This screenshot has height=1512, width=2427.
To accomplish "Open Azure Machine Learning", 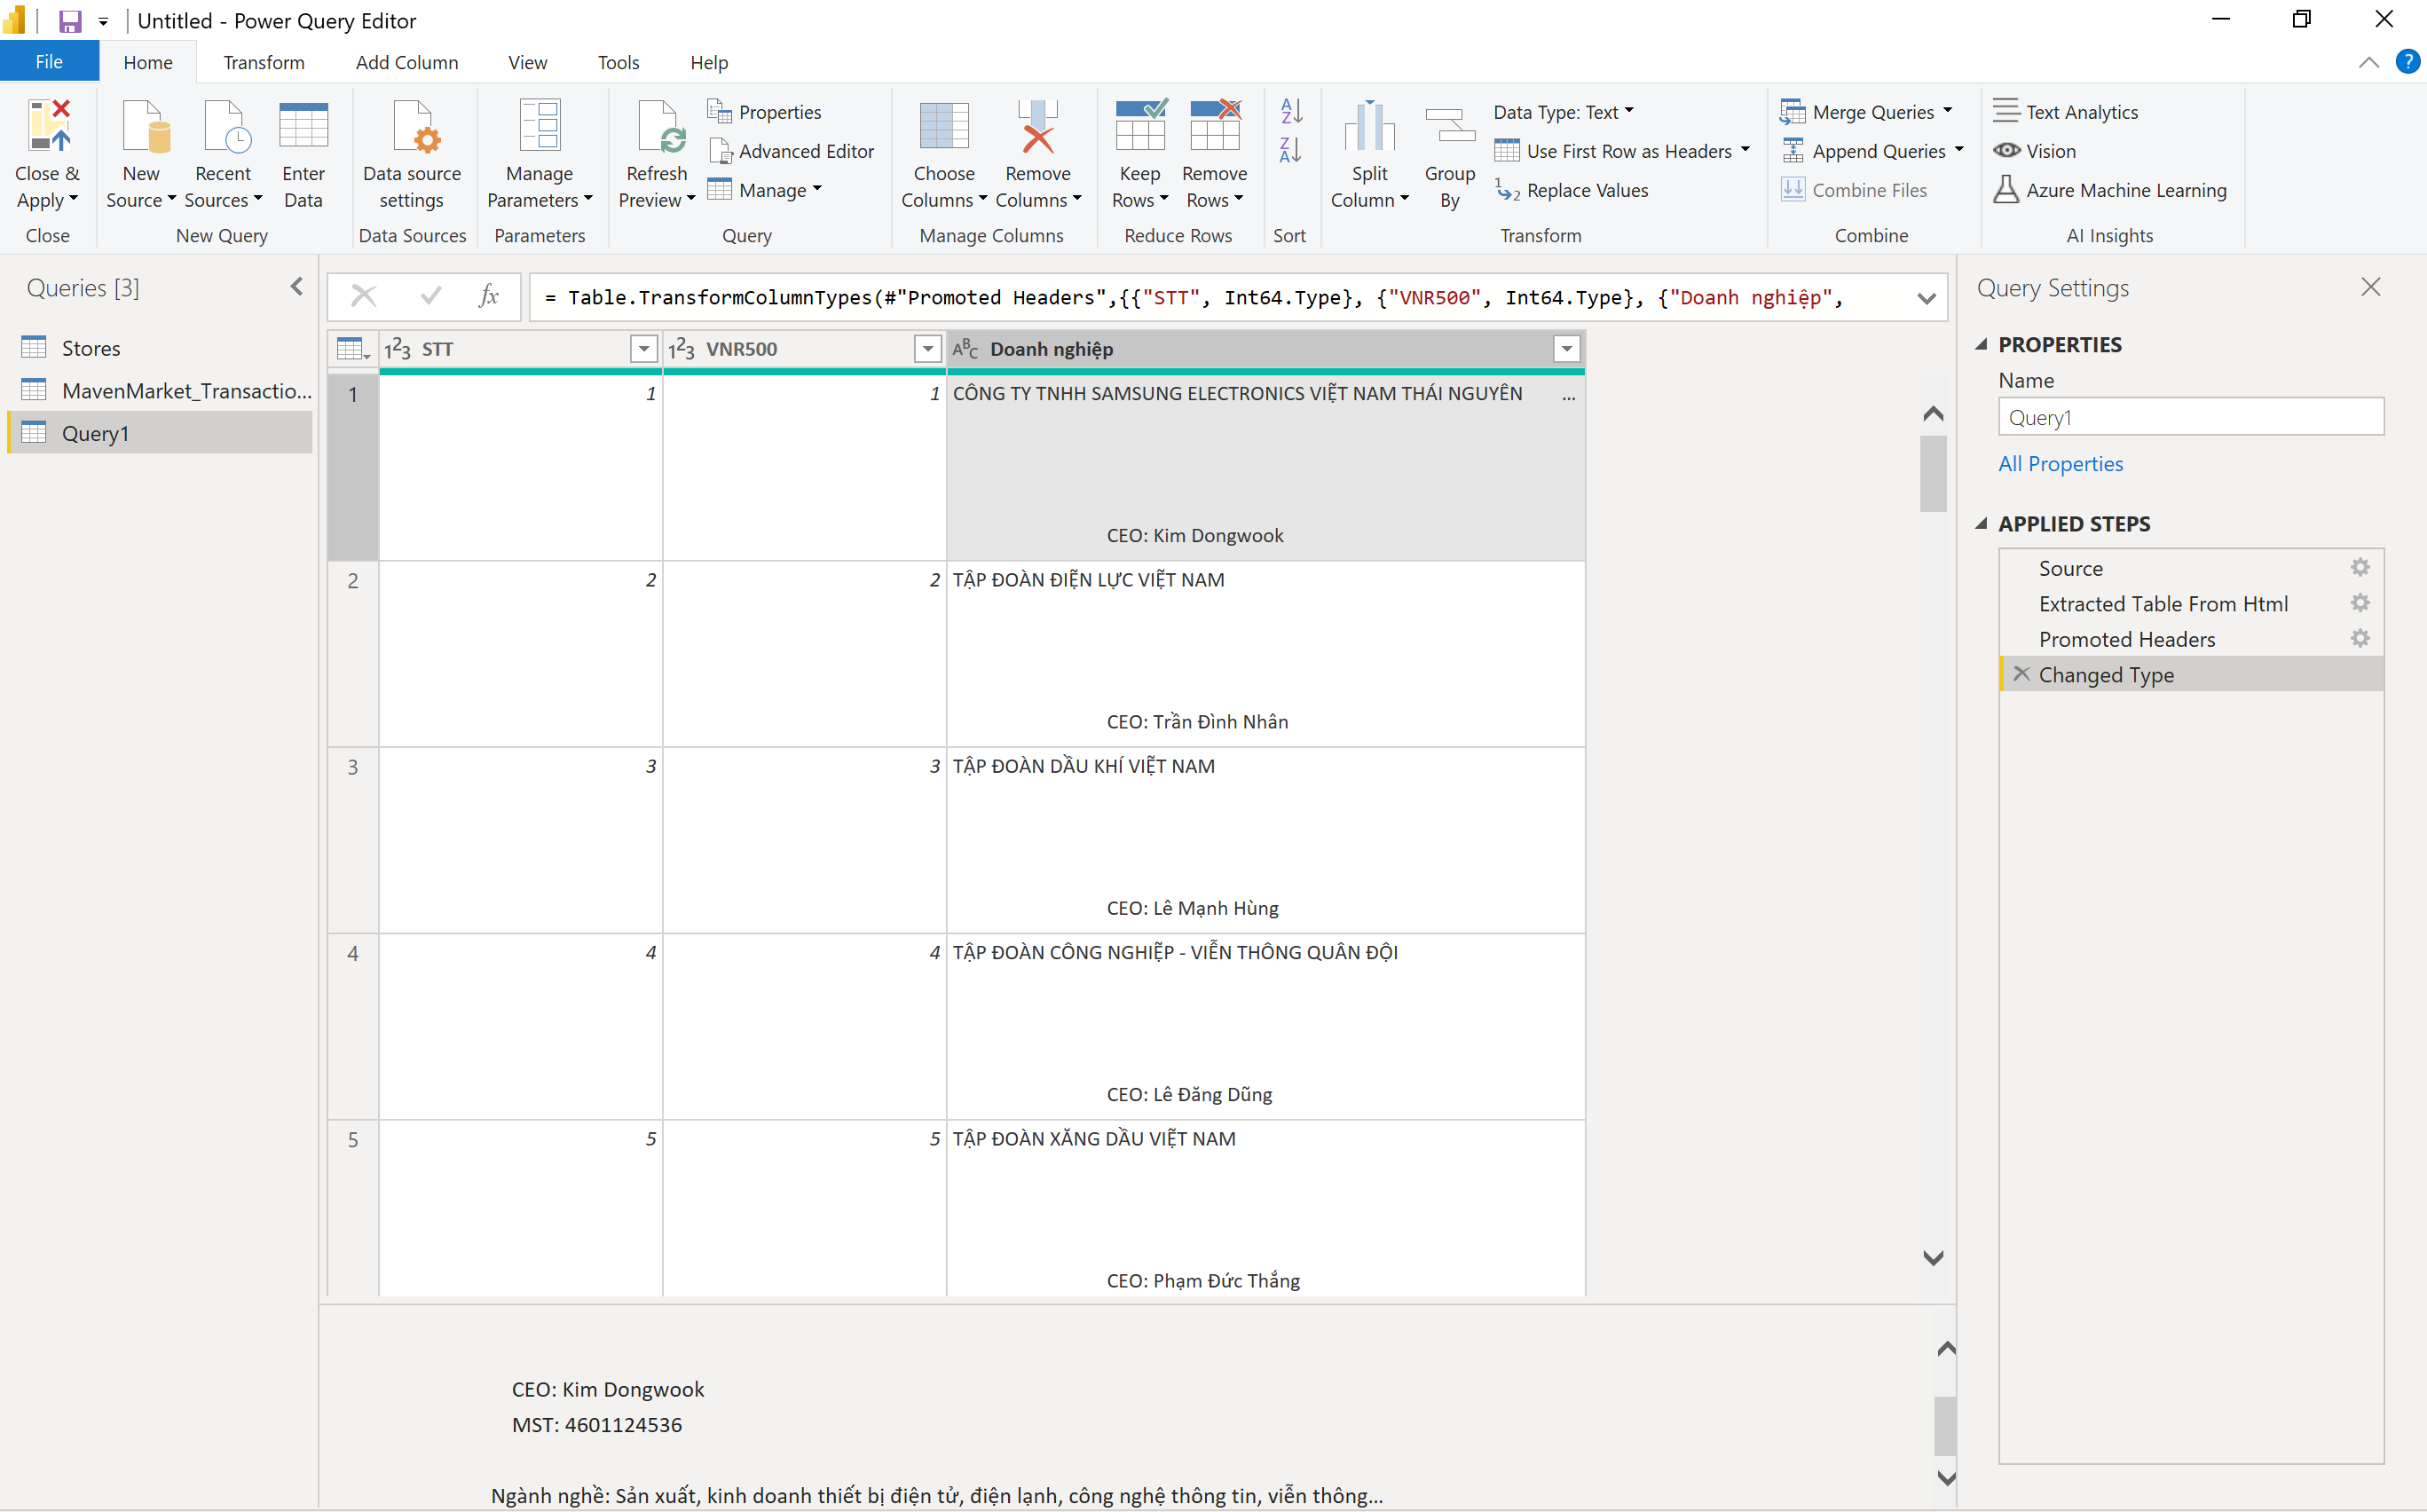I will point(2110,190).
